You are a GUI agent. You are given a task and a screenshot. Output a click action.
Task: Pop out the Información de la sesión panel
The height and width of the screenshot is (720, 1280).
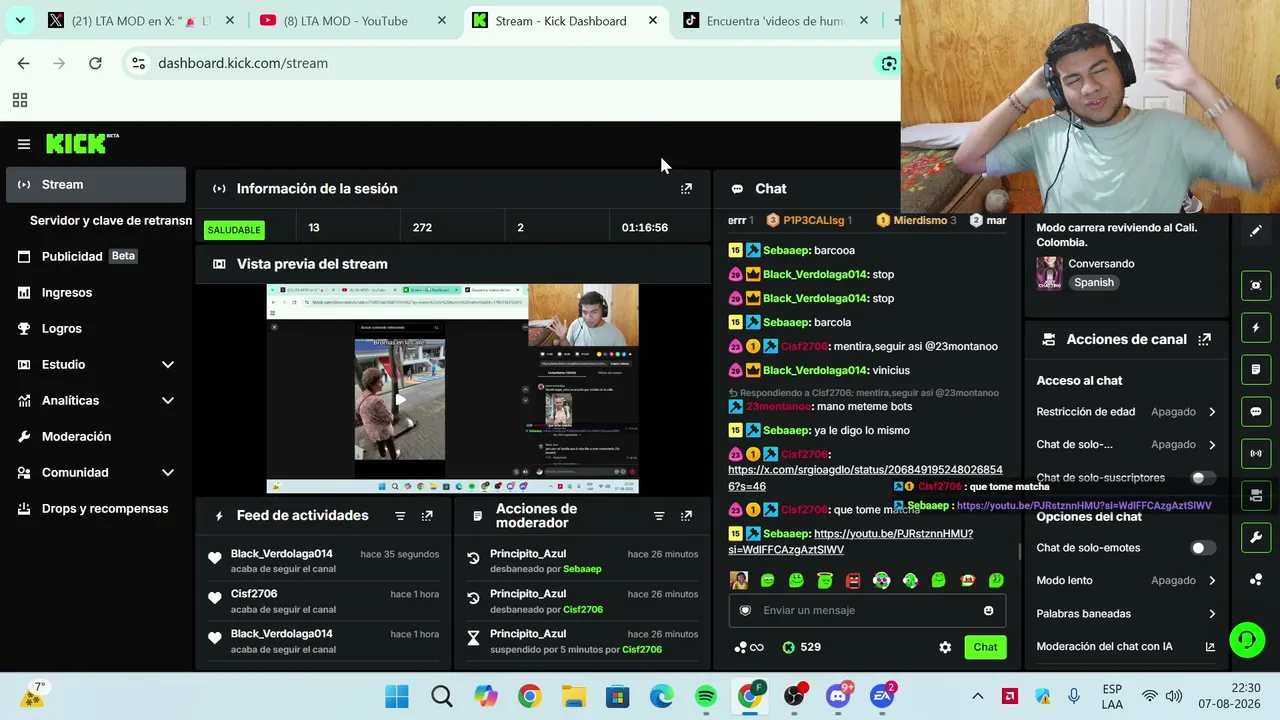[x=686, y=188]
